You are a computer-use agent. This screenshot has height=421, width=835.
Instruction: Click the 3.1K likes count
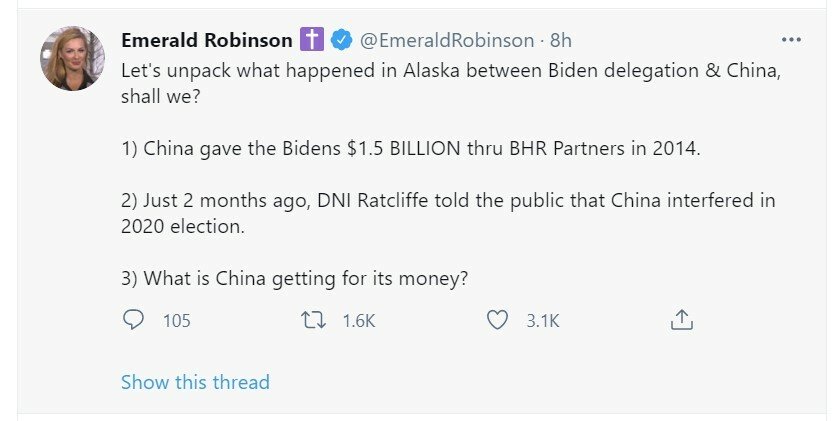543,321
